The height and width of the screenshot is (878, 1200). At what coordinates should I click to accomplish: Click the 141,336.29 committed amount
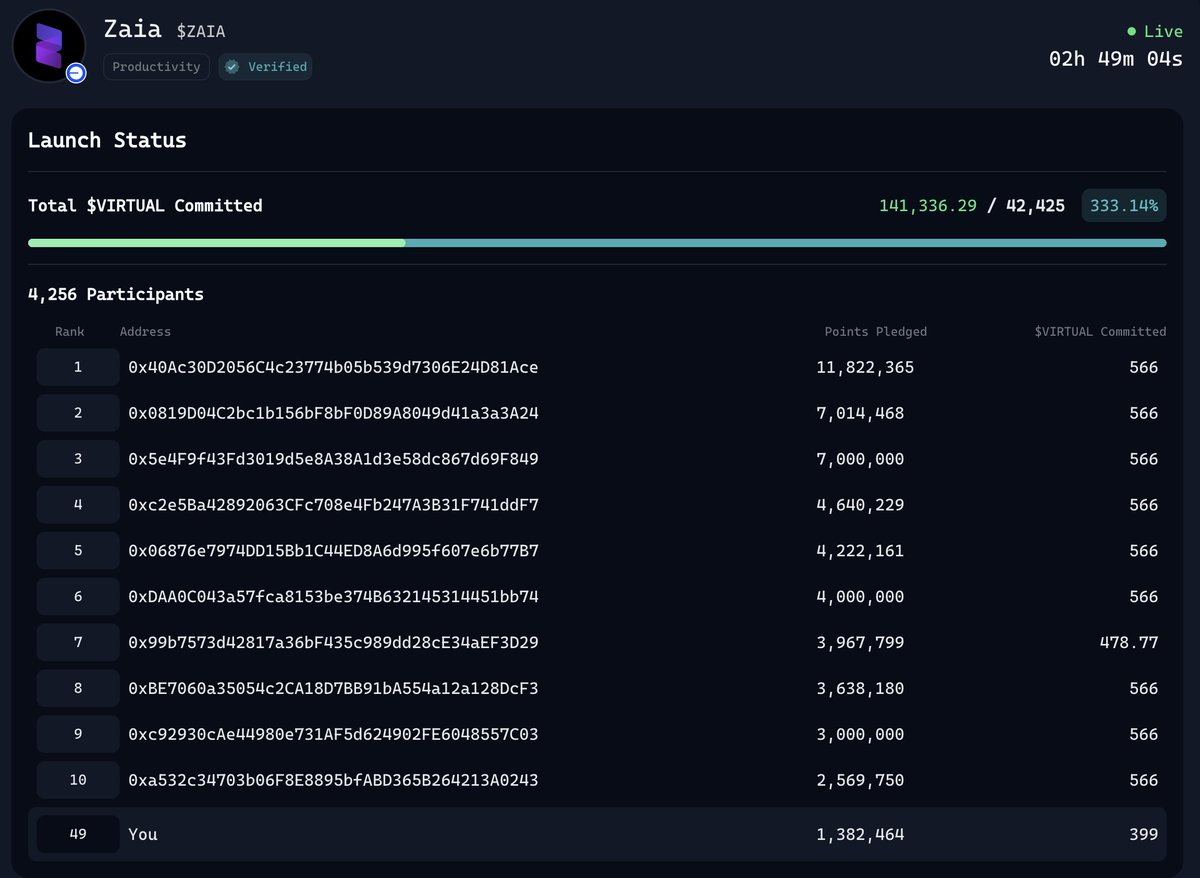tap(928, 206)
